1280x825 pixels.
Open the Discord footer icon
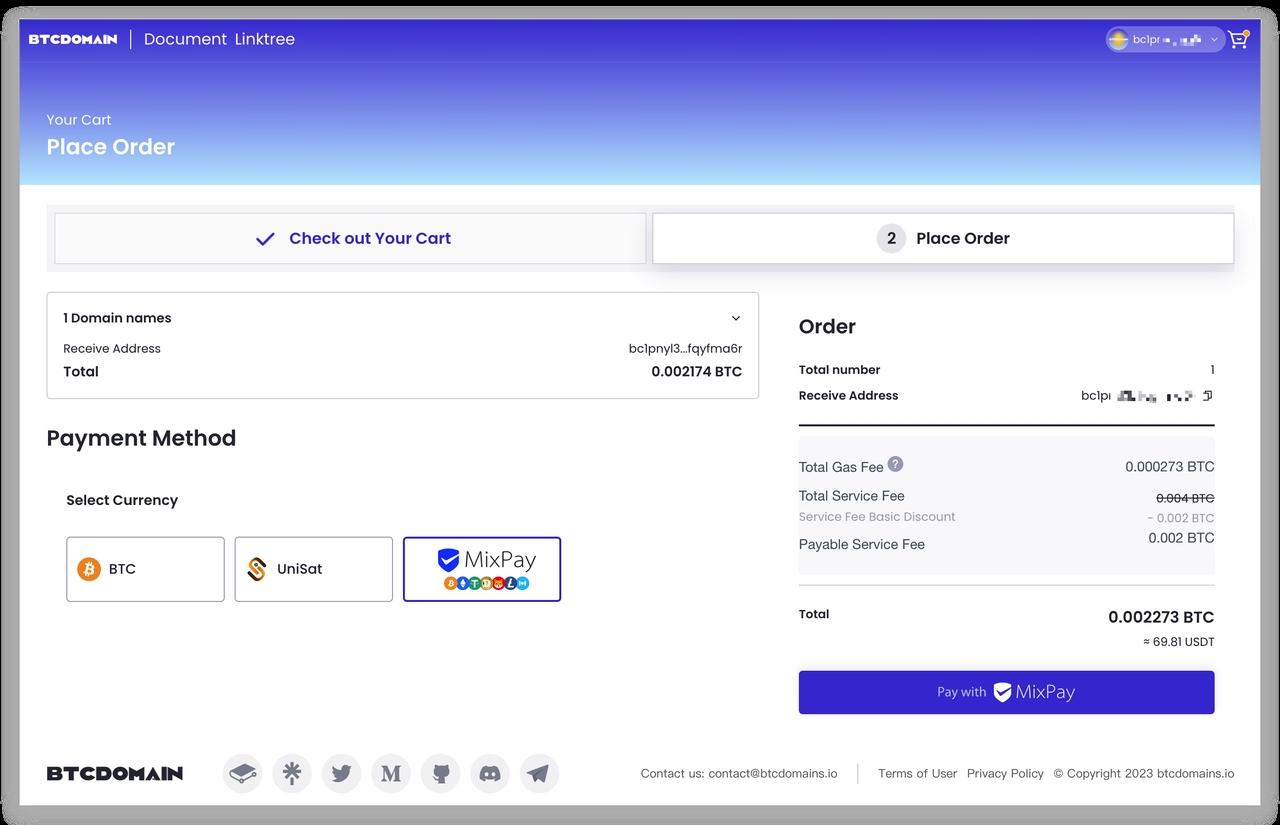point(490,773)
